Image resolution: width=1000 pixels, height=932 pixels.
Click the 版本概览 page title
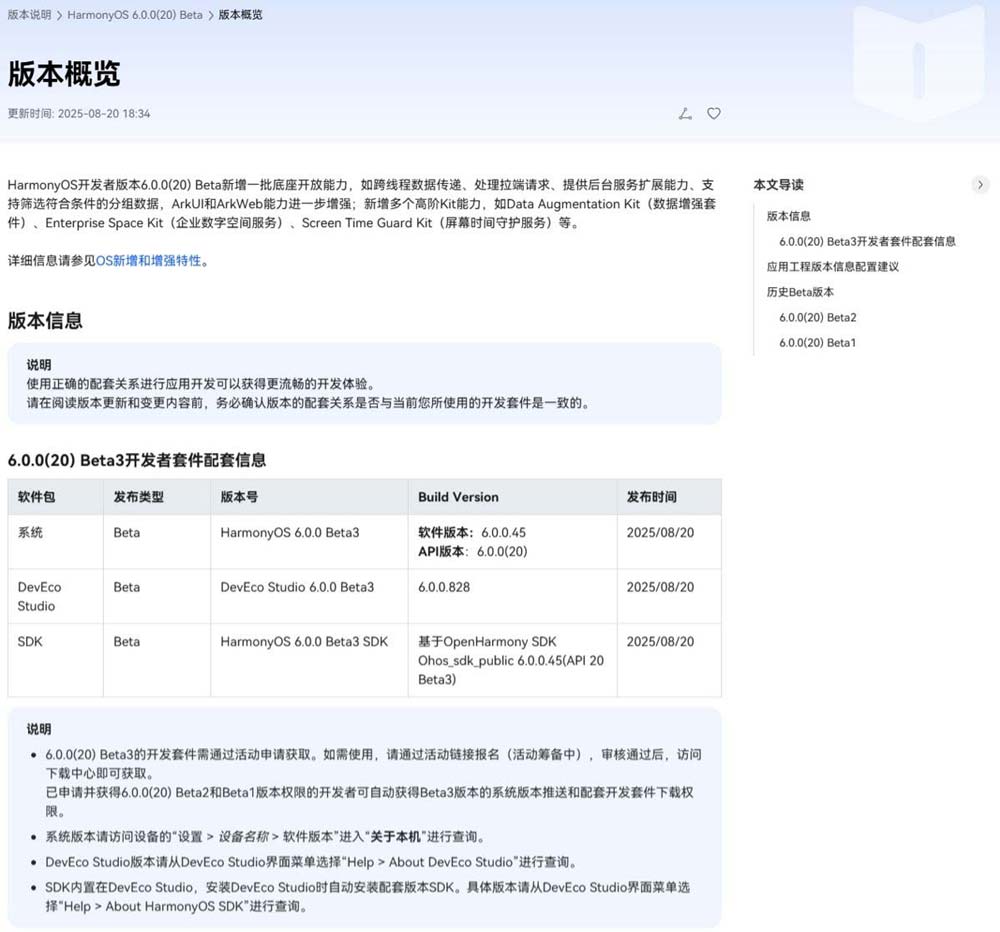[64, 73]
